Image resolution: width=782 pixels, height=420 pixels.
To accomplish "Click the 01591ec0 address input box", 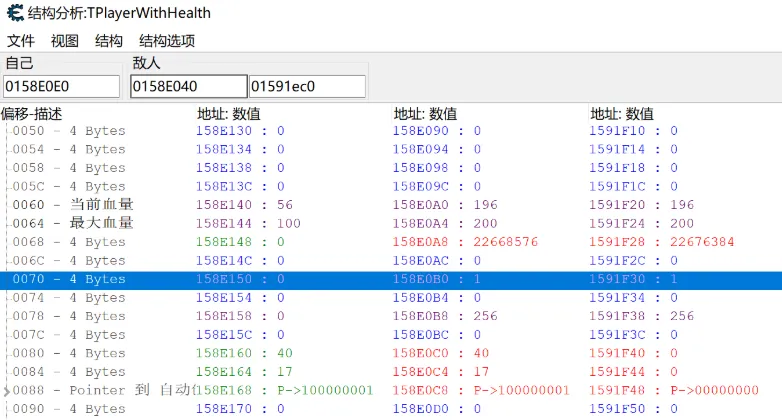I will point(306,86).
